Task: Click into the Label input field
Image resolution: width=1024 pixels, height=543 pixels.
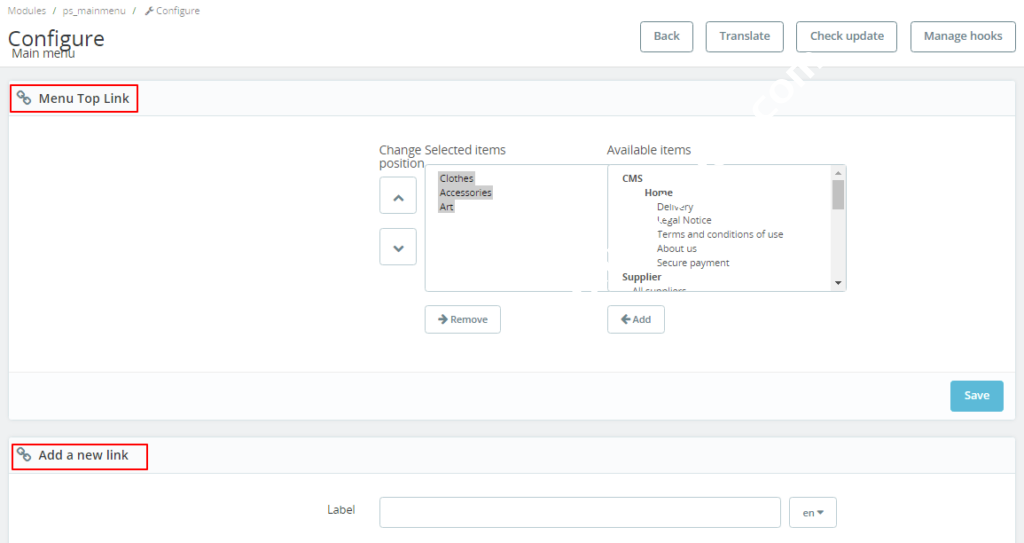Action: tap(579, 512)
